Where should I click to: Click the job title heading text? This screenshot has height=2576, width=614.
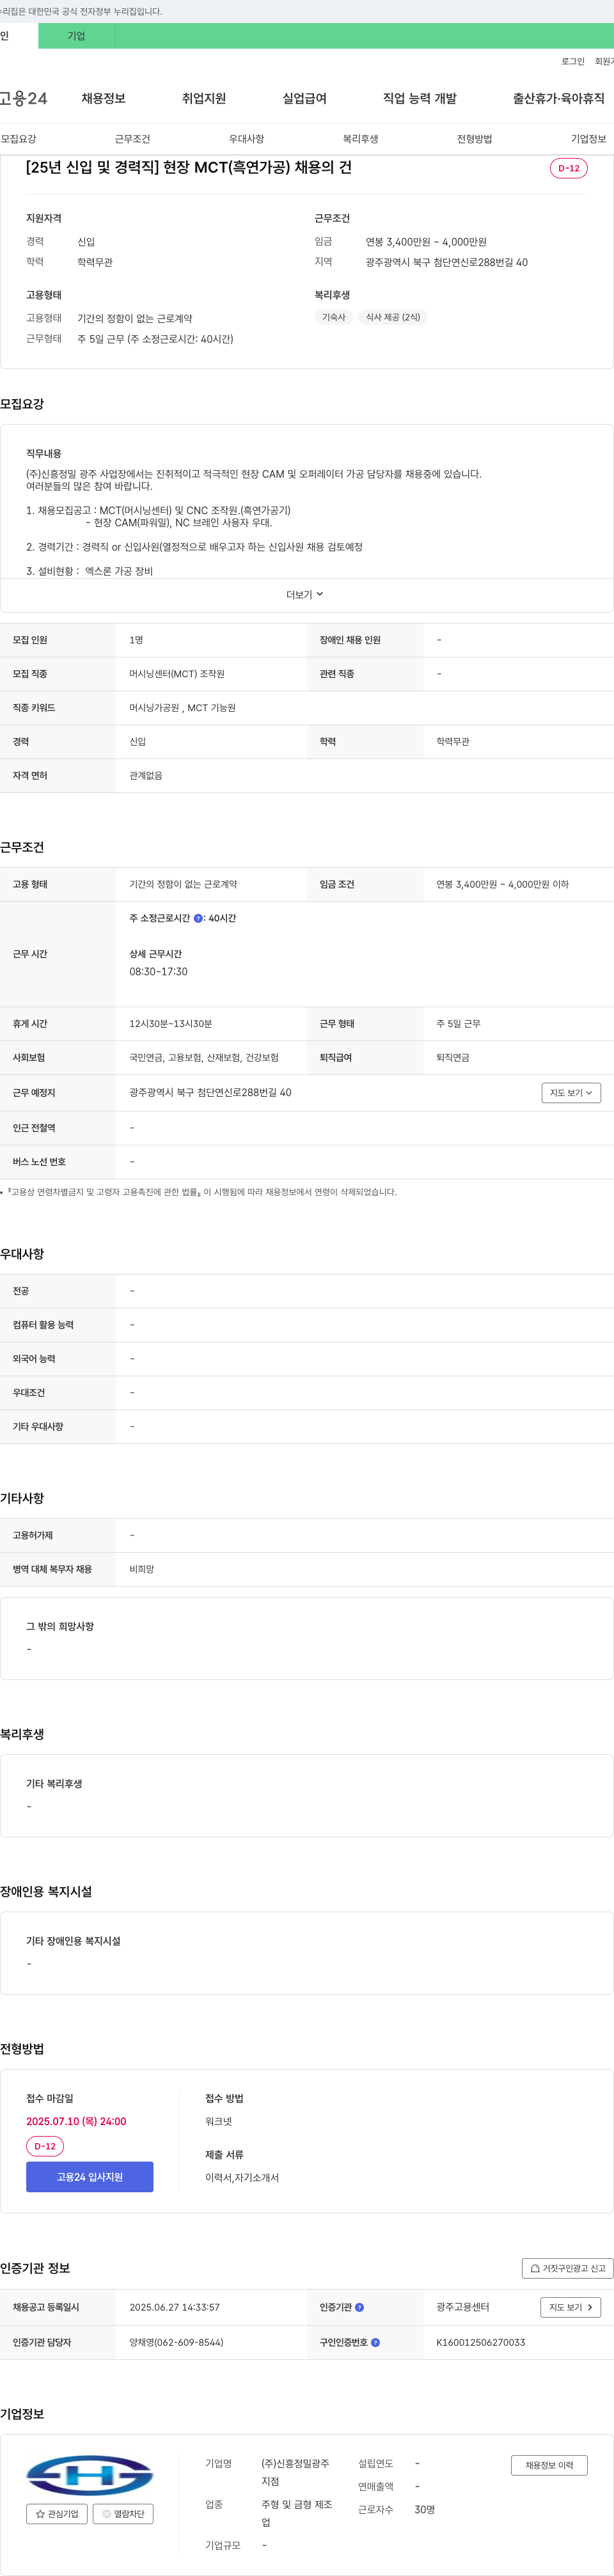[x=189, y=167]
